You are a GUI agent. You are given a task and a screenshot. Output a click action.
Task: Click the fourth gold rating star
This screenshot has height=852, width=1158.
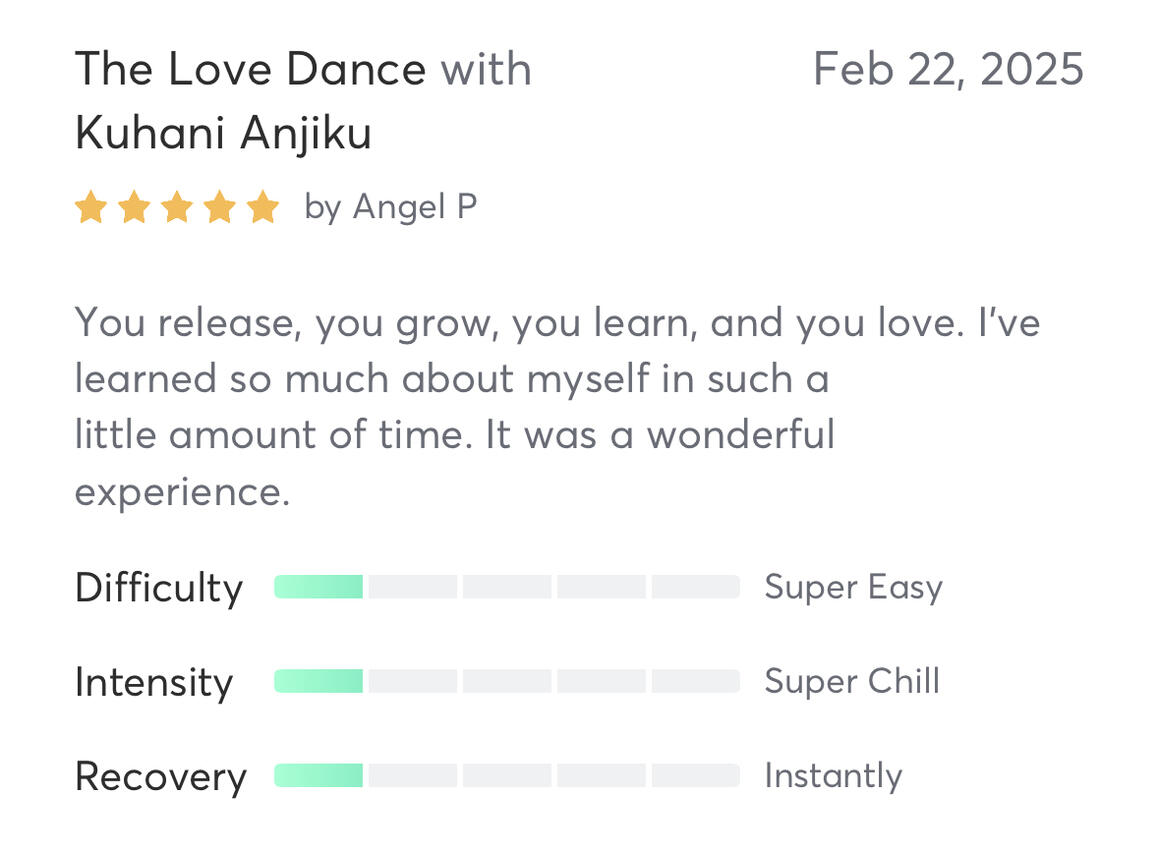[x=220, y=208]
